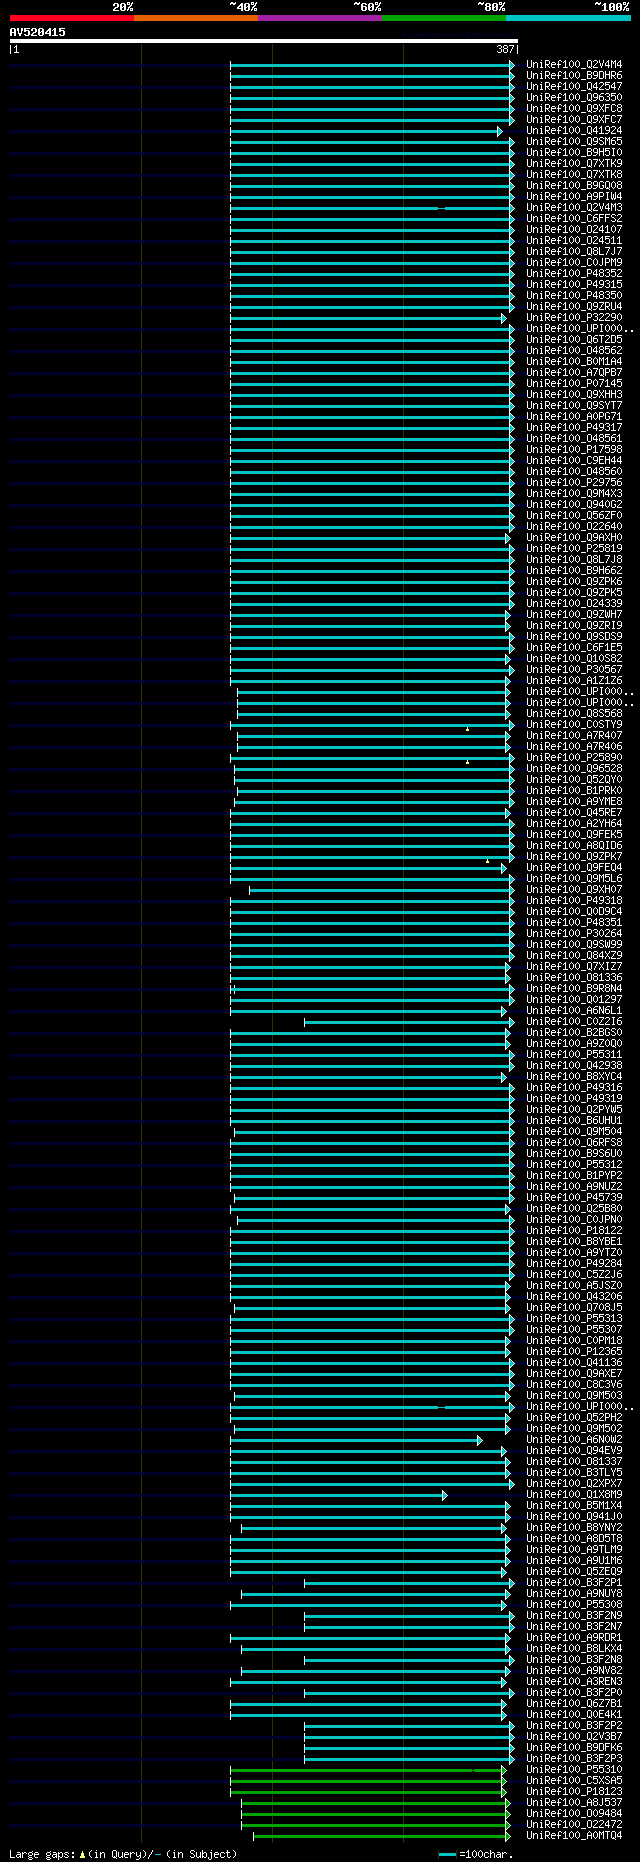This screenshot has height=1862, width=640.
Task: Select label UniRef100_P48352
Action: pyautogui.click(x=574, y=273)
